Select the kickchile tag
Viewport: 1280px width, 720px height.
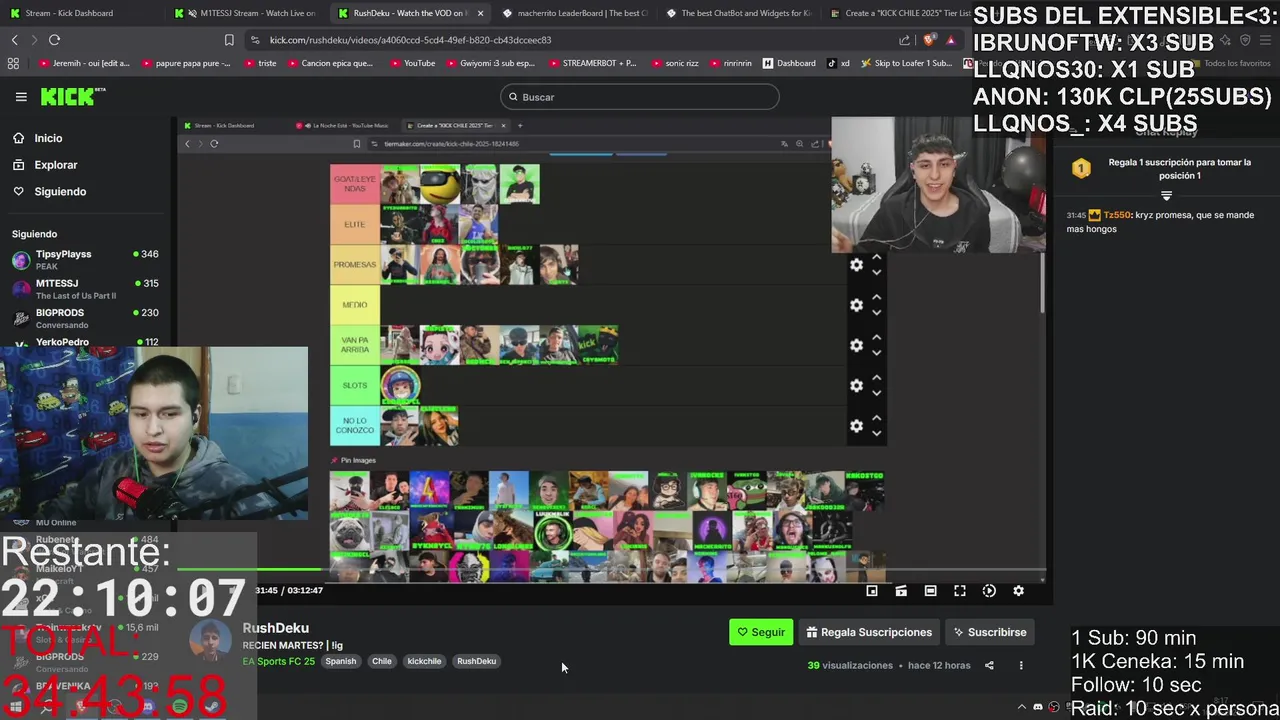tap(424, 661)
